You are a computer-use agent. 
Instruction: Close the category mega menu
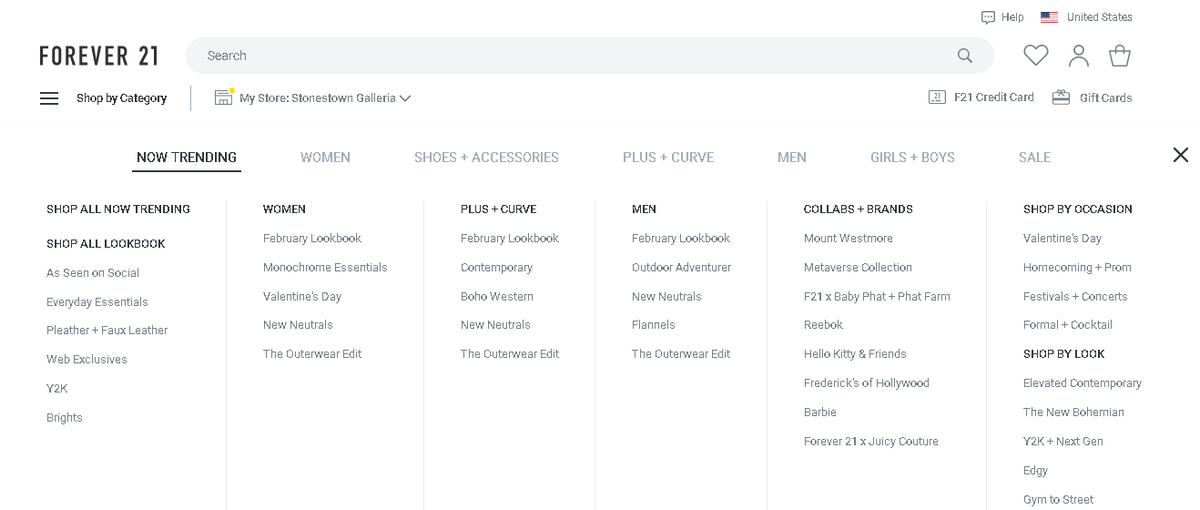(1180, 155)
